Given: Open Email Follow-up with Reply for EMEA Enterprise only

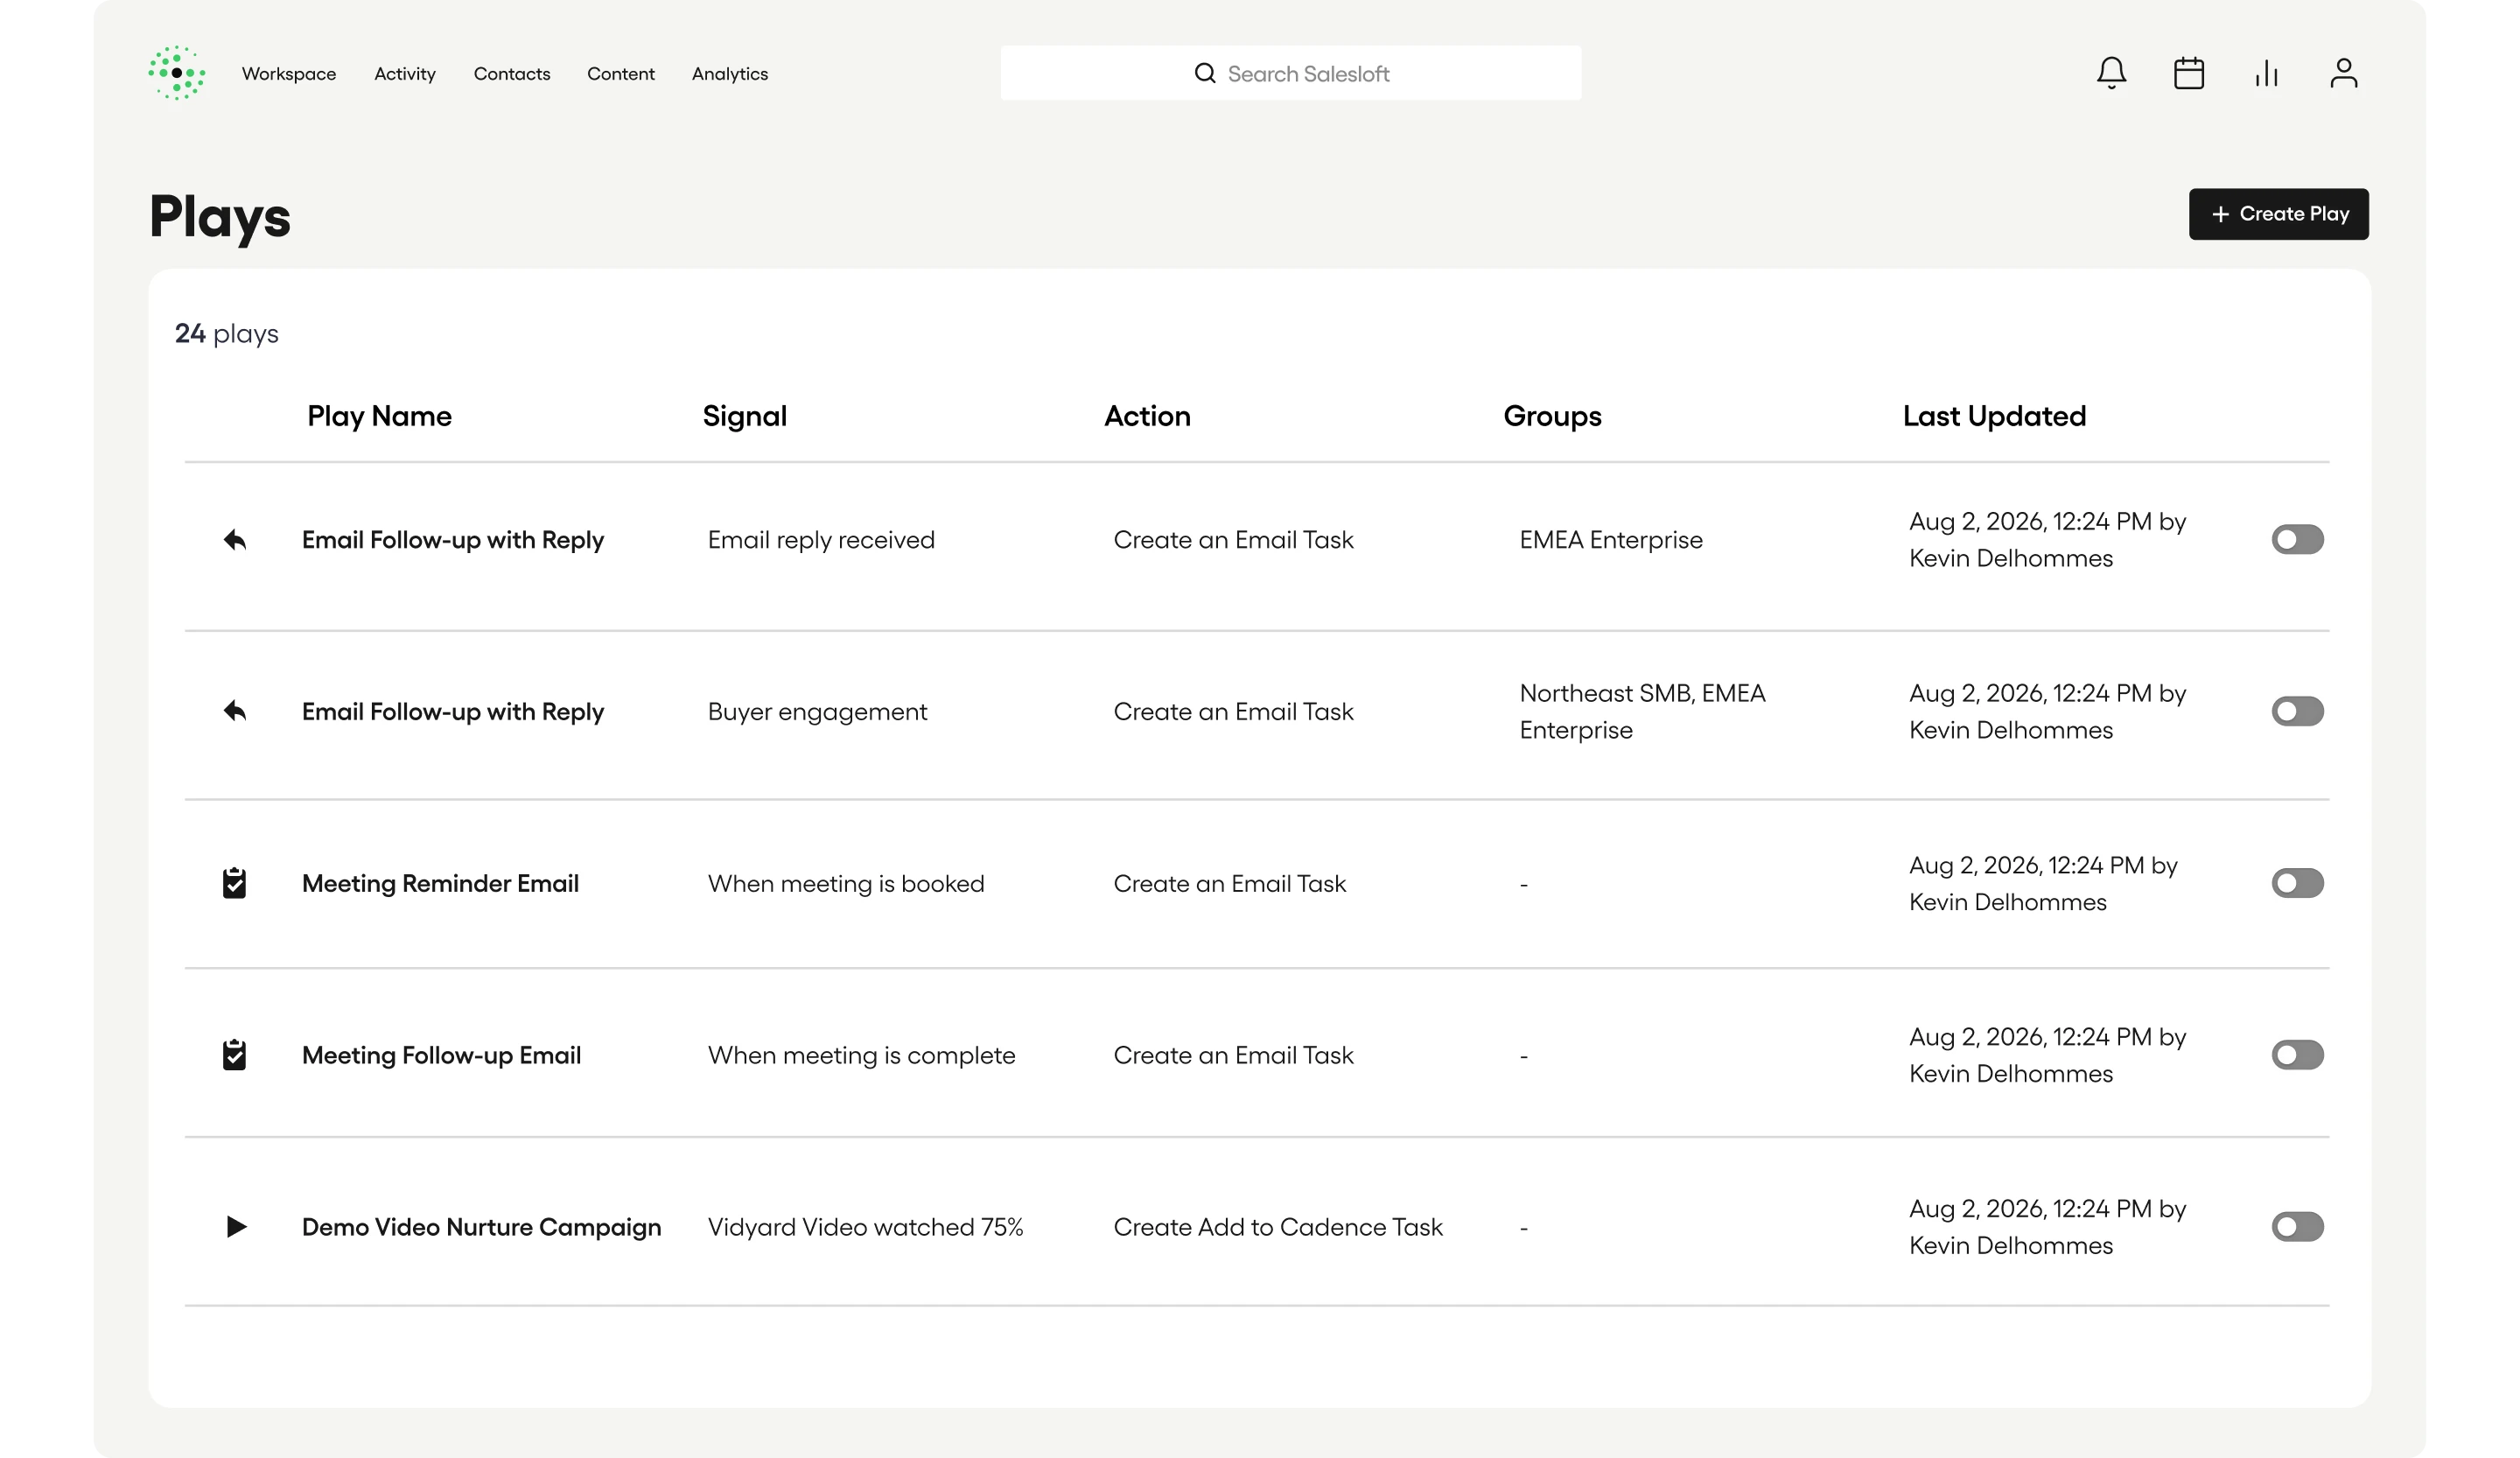Looking at the screenshot, I should pyautogui.click(x=453, y=540).
